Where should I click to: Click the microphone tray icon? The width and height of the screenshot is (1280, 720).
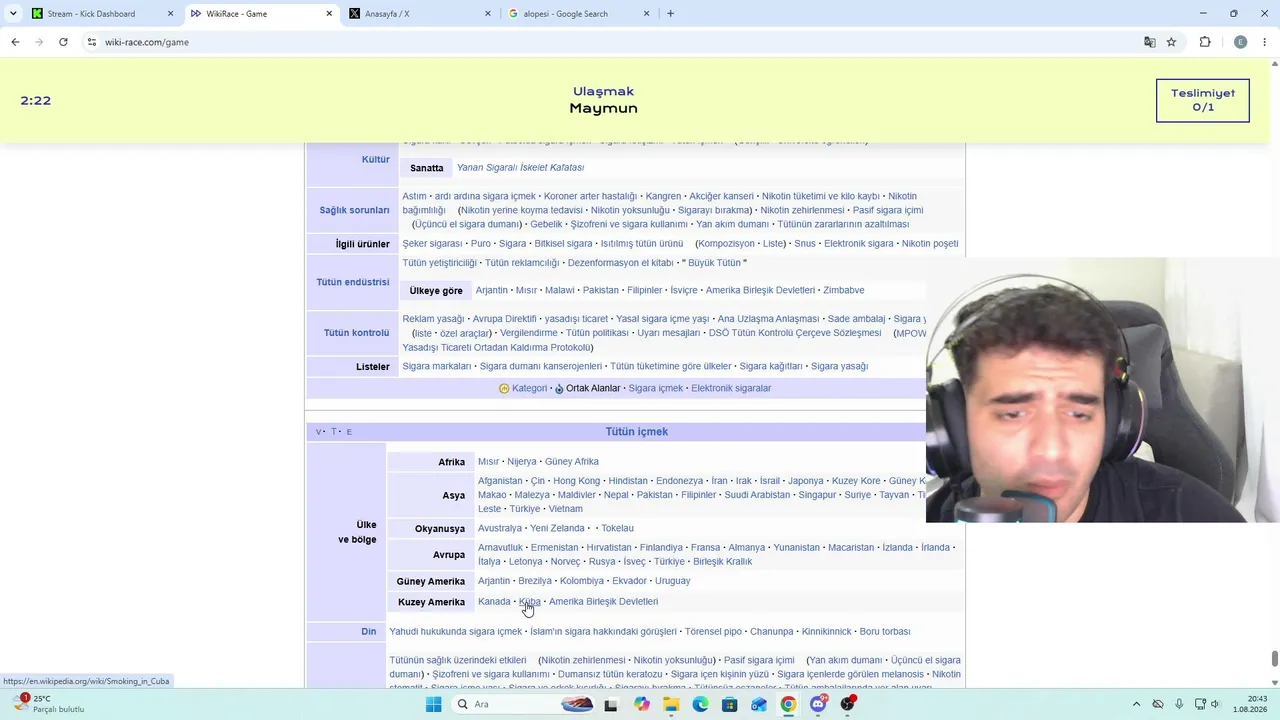1180,704
